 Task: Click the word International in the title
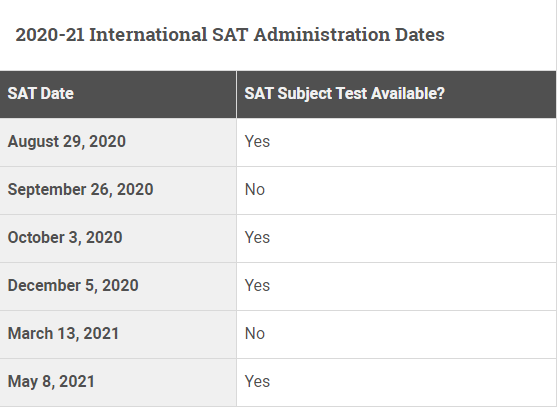148,35
